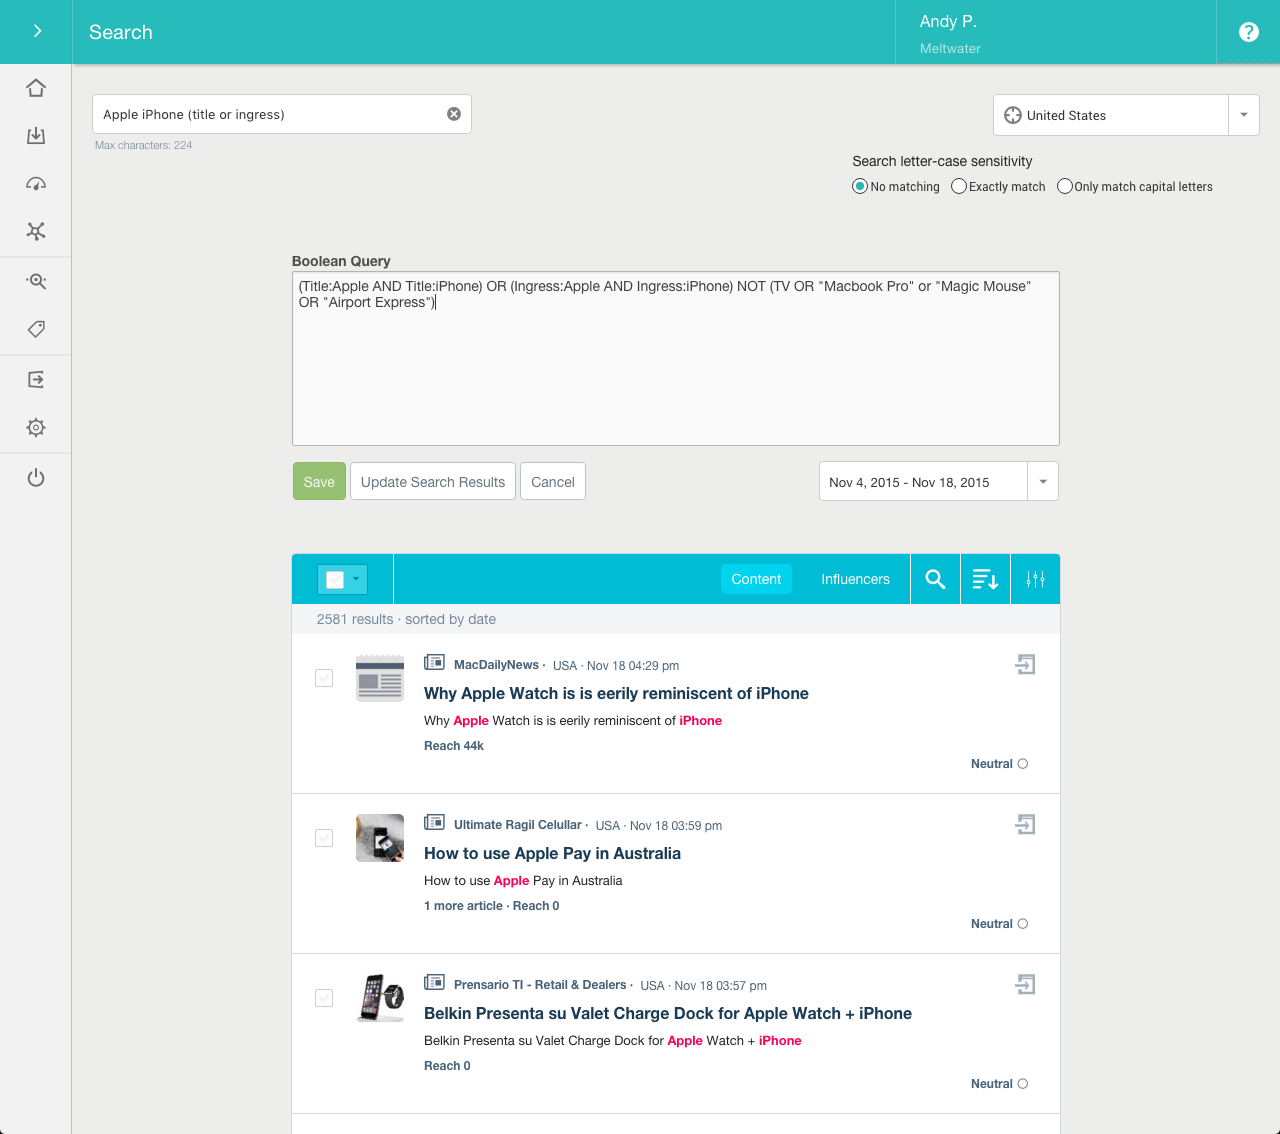Click the filter sliders icon in results bar
Screen dimensions: 1280x1134
[1035, 579]
